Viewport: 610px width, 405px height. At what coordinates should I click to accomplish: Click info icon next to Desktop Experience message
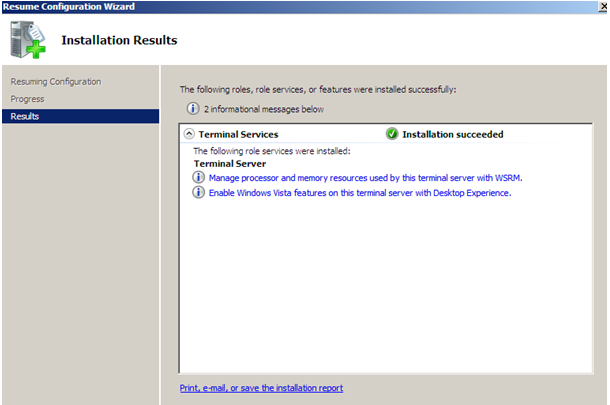pyautogui.click(x=198, y=192)
